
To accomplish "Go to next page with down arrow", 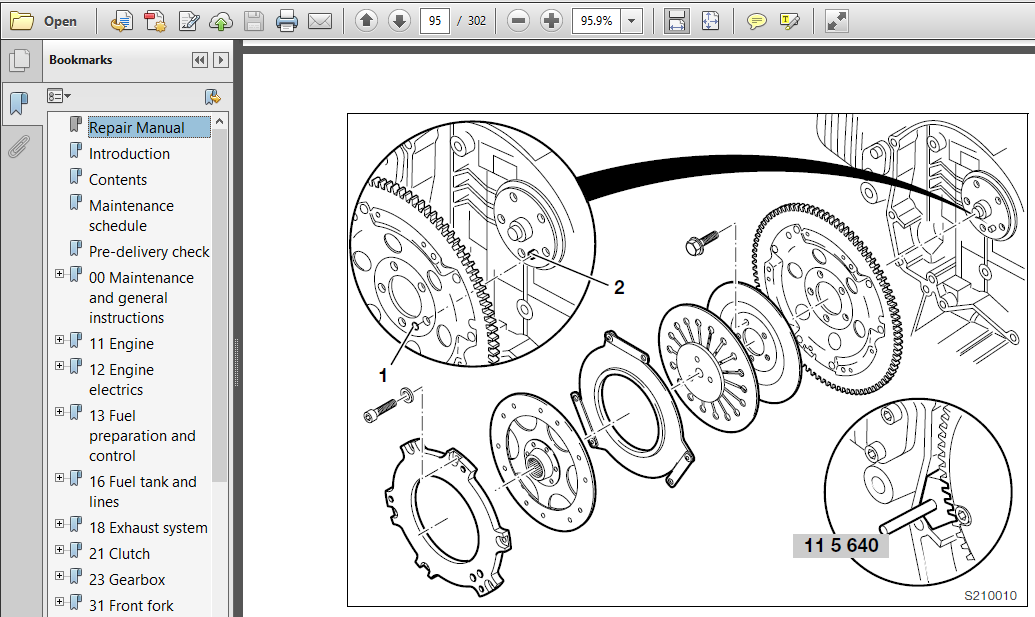I will click(399, 21).
